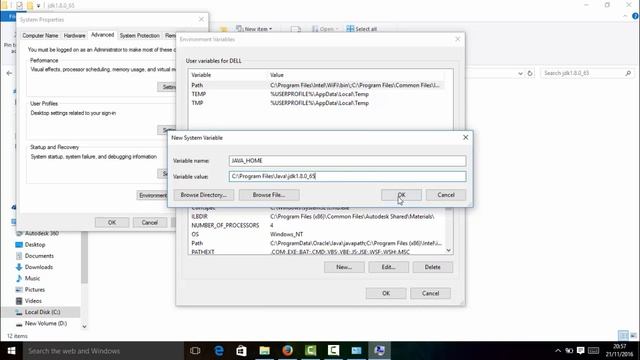Expand the address bar history dropdown
Image resolution: width=640 pixels, height=360 pixels.
520,73
